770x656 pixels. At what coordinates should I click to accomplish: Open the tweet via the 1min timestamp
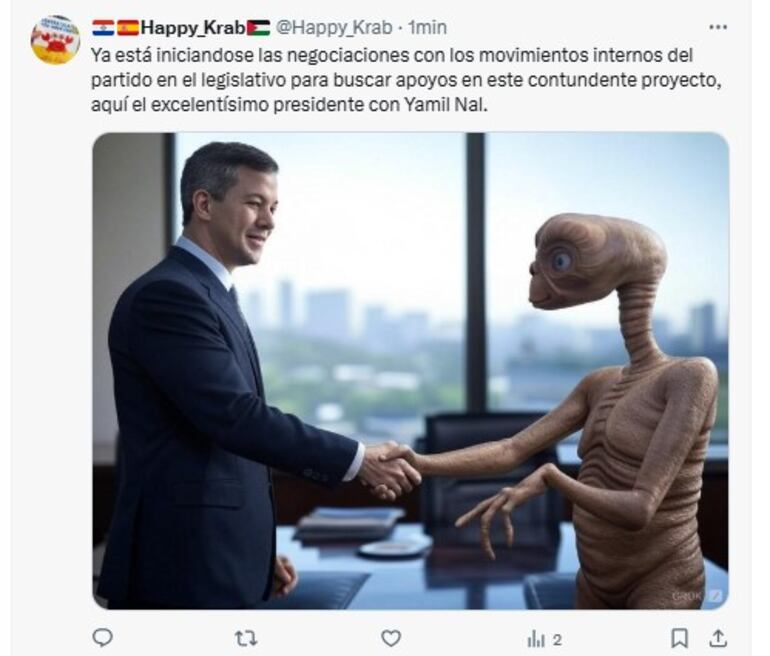pos(427,28)
